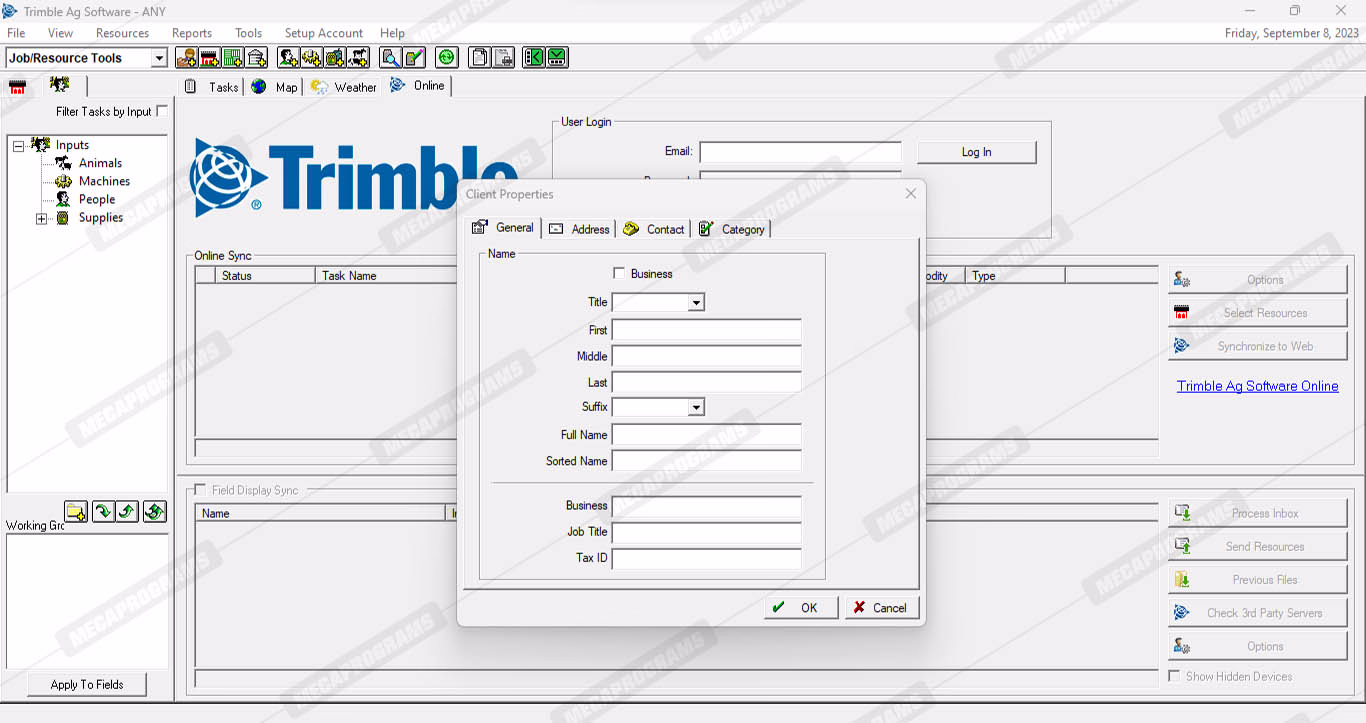Viewport: 1366px width, 723px height.
Task: Click the magnifier find toolbar icon
Action: coord(391,58)
